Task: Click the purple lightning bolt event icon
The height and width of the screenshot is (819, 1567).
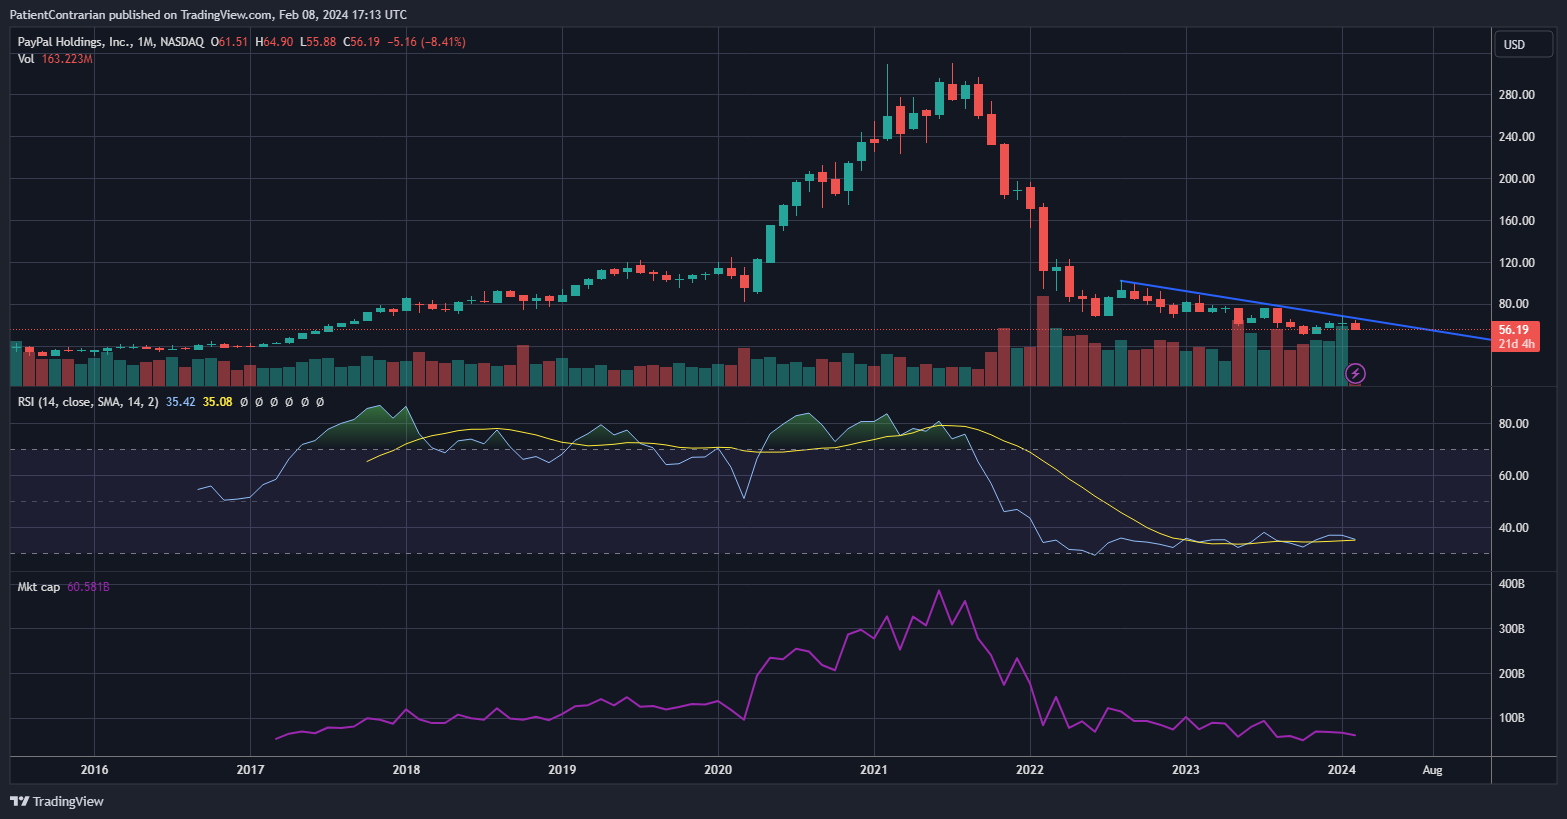Action: [1355, 374]
